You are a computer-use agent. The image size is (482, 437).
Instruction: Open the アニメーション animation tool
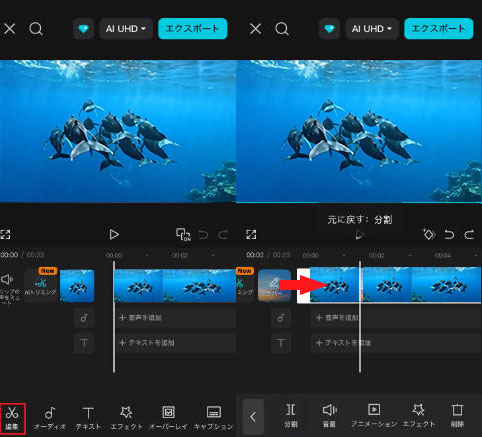[x=374, y=415]
